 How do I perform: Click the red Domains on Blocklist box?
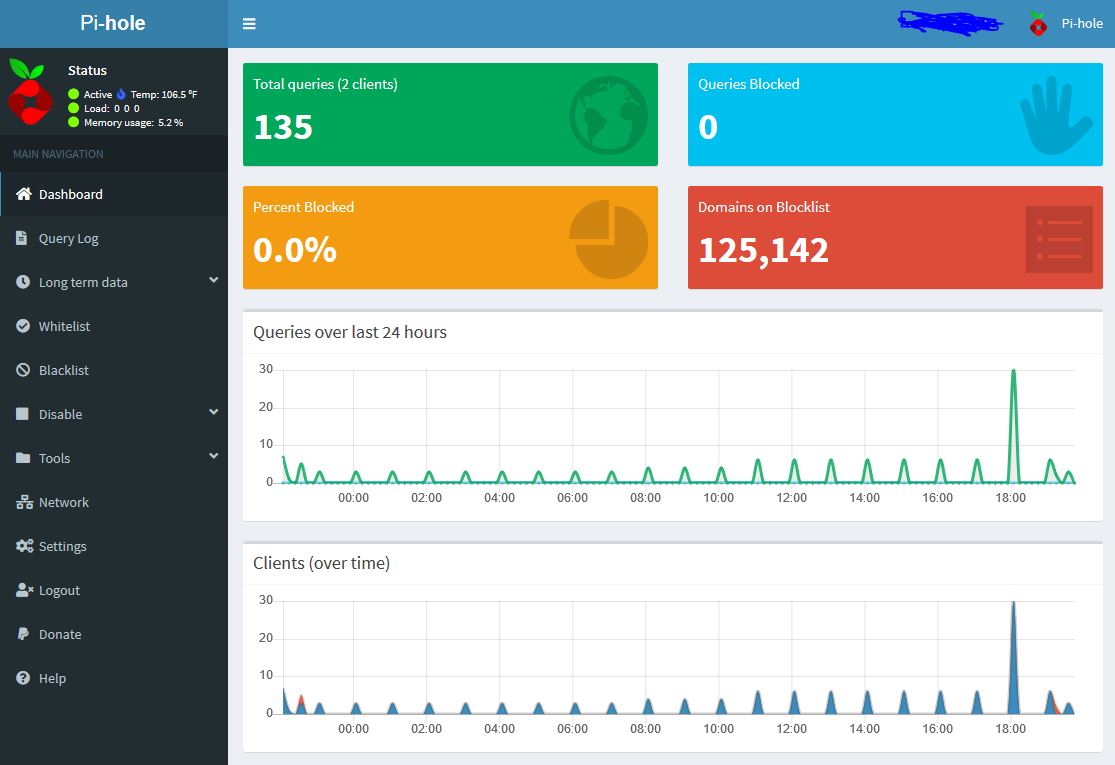click(894, 238)
